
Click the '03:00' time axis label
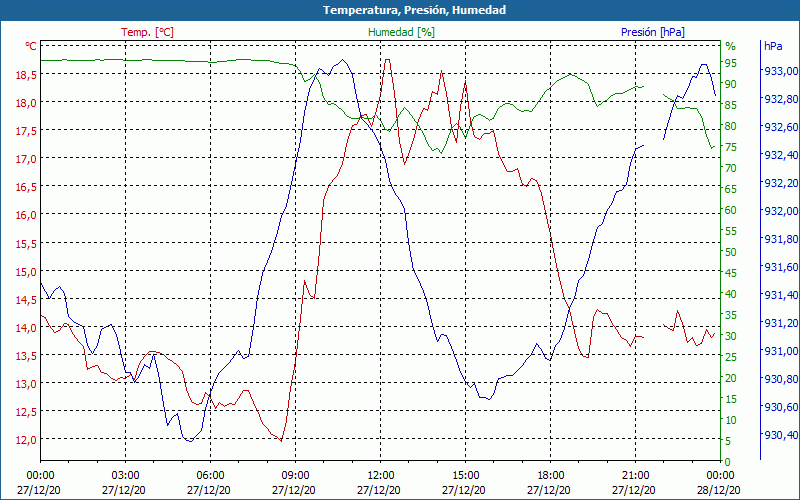pyautogui.click(x=125, y=476)
